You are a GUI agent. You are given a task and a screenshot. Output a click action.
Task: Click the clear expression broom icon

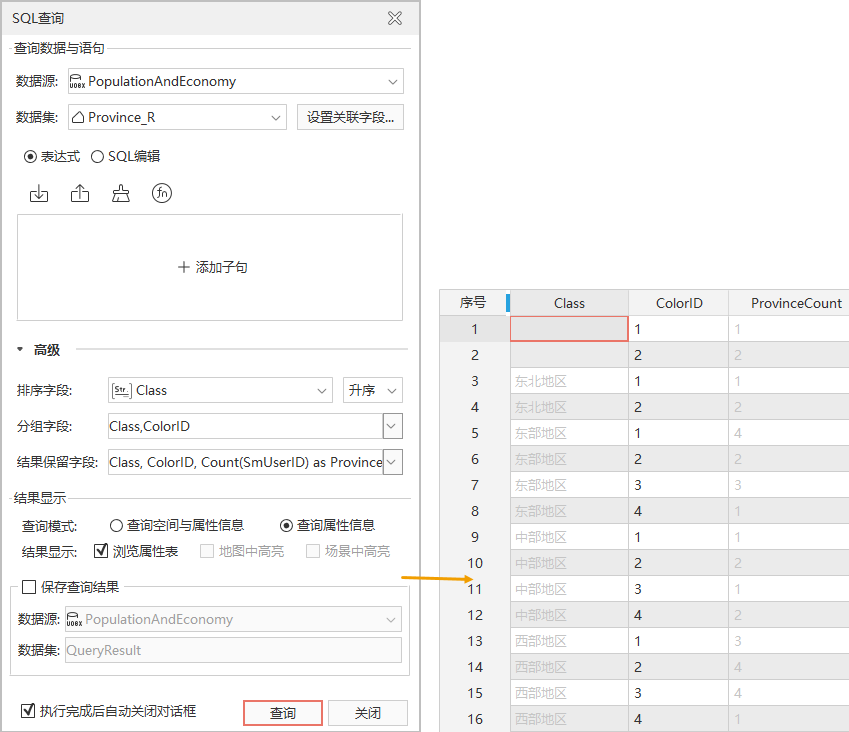[x=121, y=194]
